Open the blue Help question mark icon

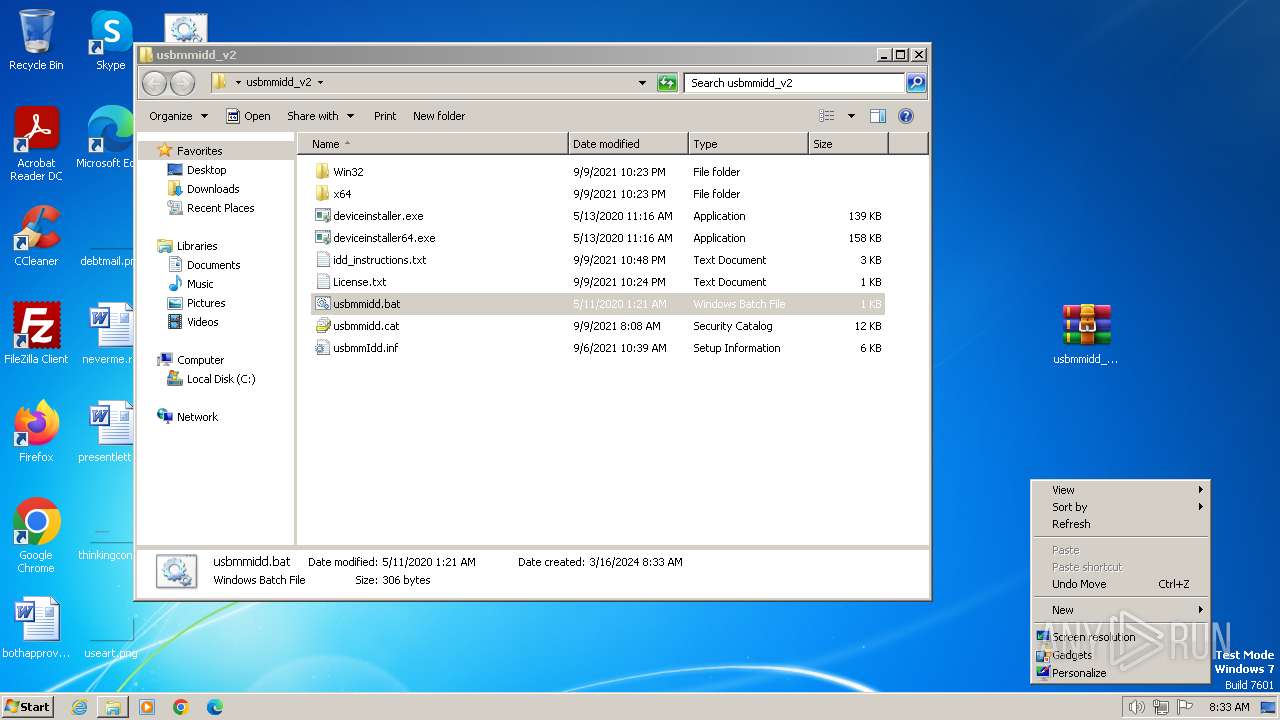point(906,116)
